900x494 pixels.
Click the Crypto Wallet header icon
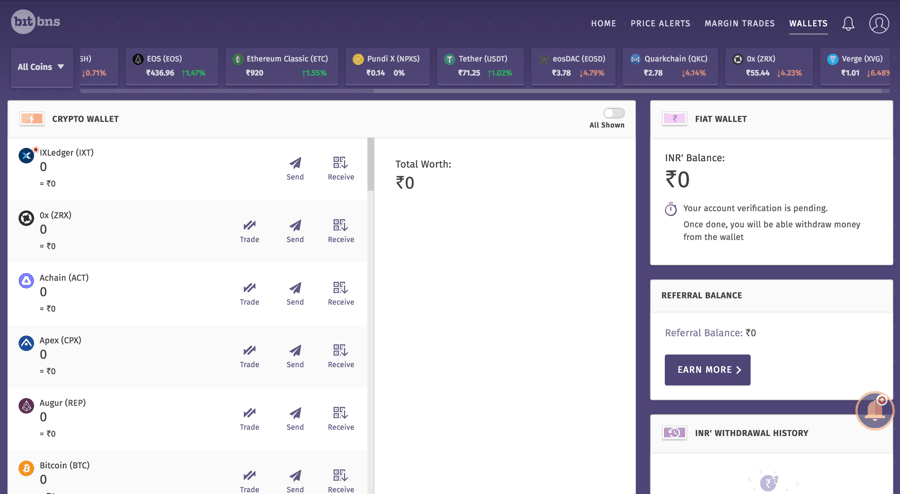pos(32,119)
